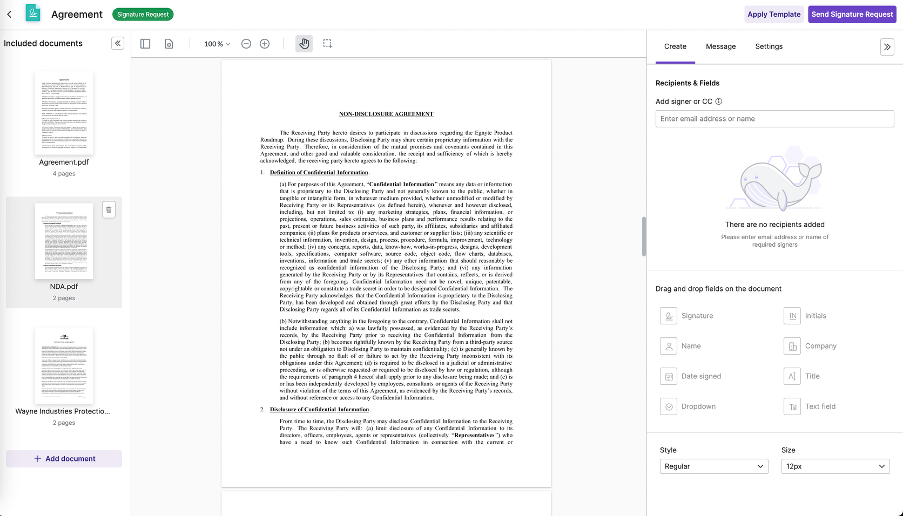
Task: Click the Add document button
Action: 64,458
